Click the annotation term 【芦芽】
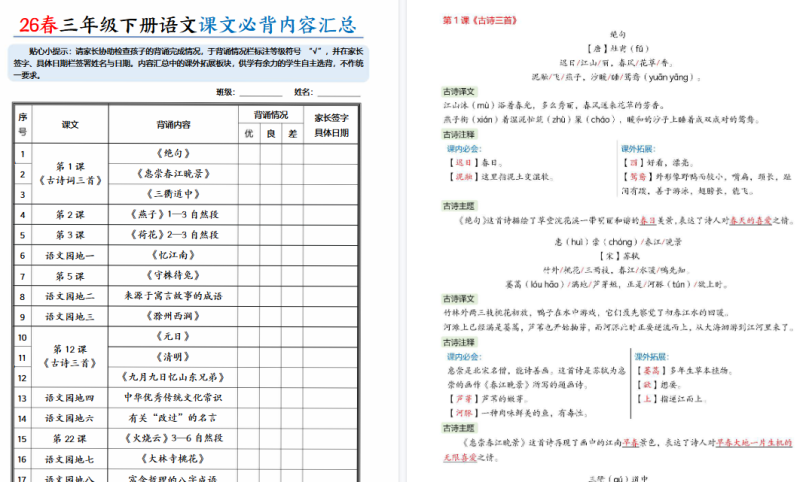This screenshot has width=800, height=482. tap(464, 399)
